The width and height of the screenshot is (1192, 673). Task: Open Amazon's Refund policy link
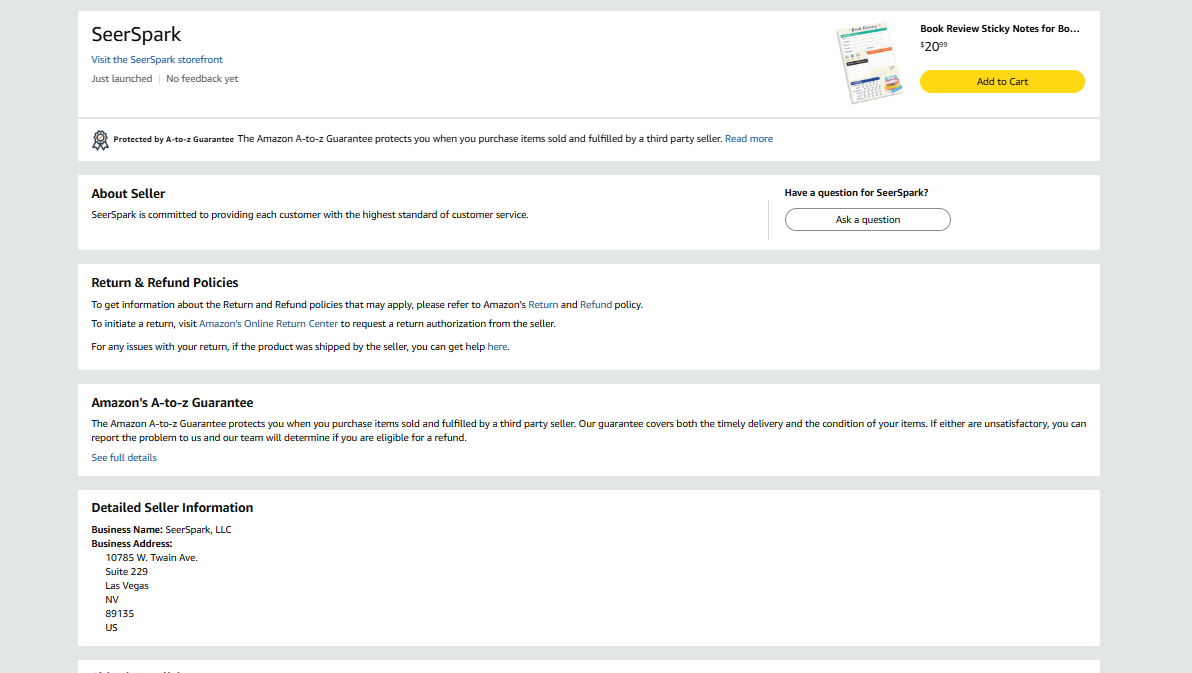tap(595, 305)
